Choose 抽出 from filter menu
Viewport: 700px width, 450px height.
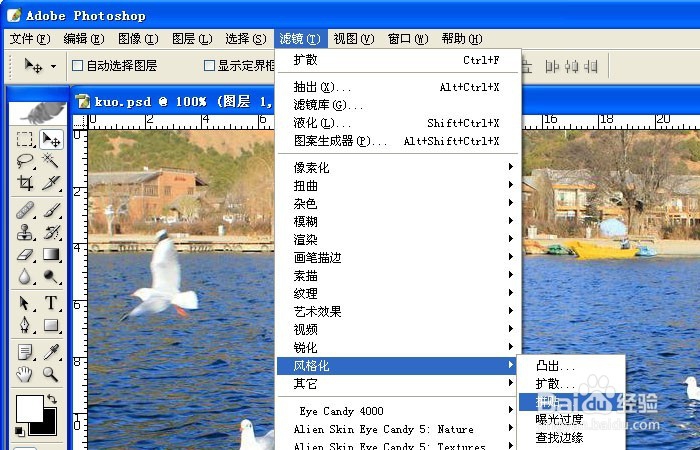pos(398,87)
